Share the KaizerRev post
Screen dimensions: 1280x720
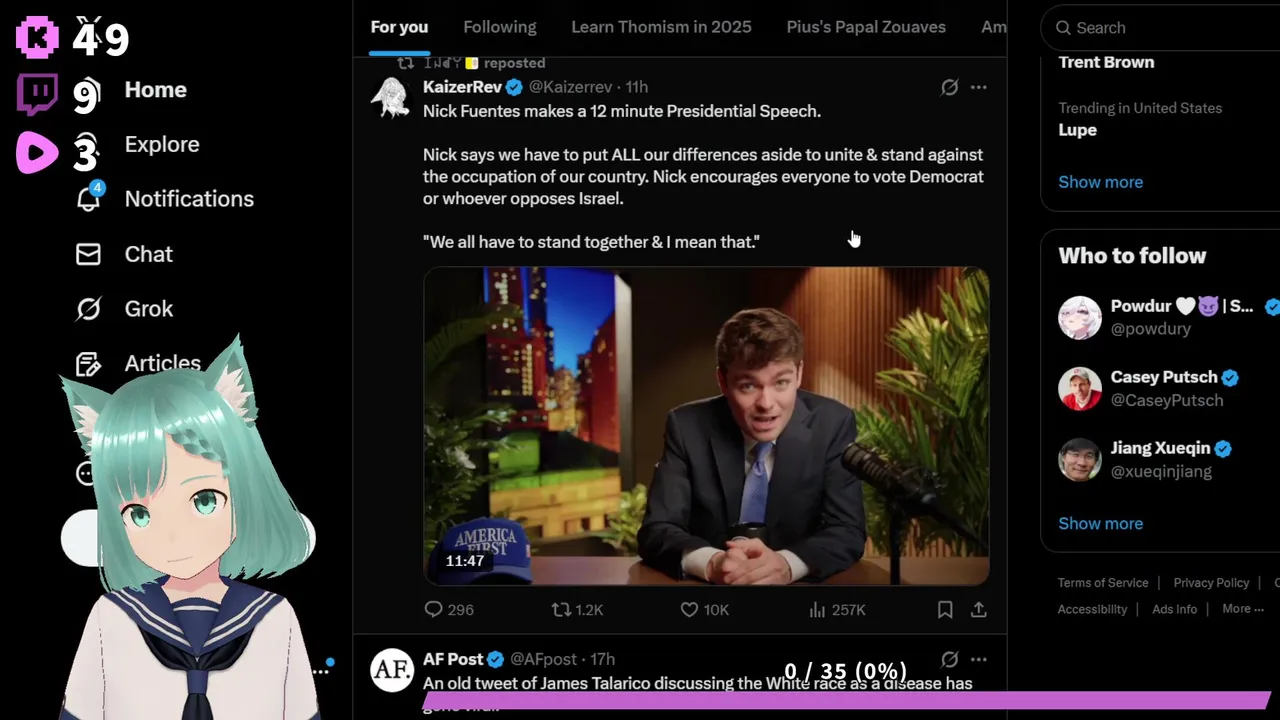pos(979,609)
